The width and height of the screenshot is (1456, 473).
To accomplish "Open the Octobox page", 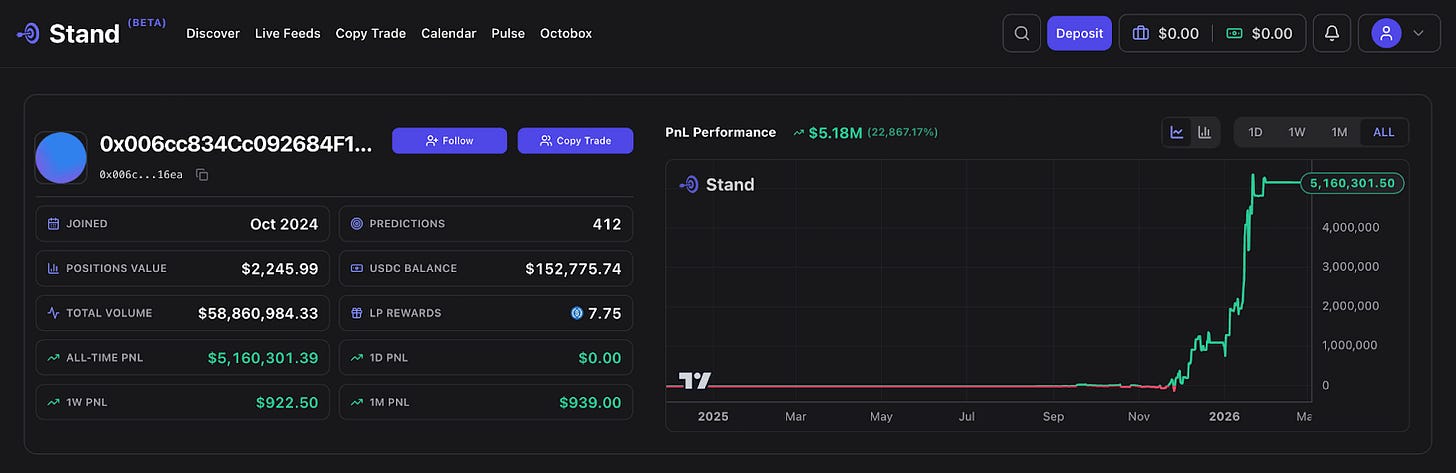I will click(x=566, y=33).
